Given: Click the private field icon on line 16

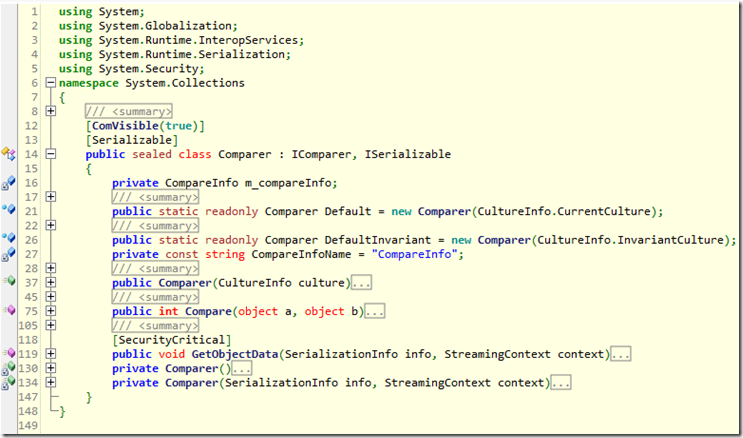Looking at the screenshot, I should tap(7, 183).
